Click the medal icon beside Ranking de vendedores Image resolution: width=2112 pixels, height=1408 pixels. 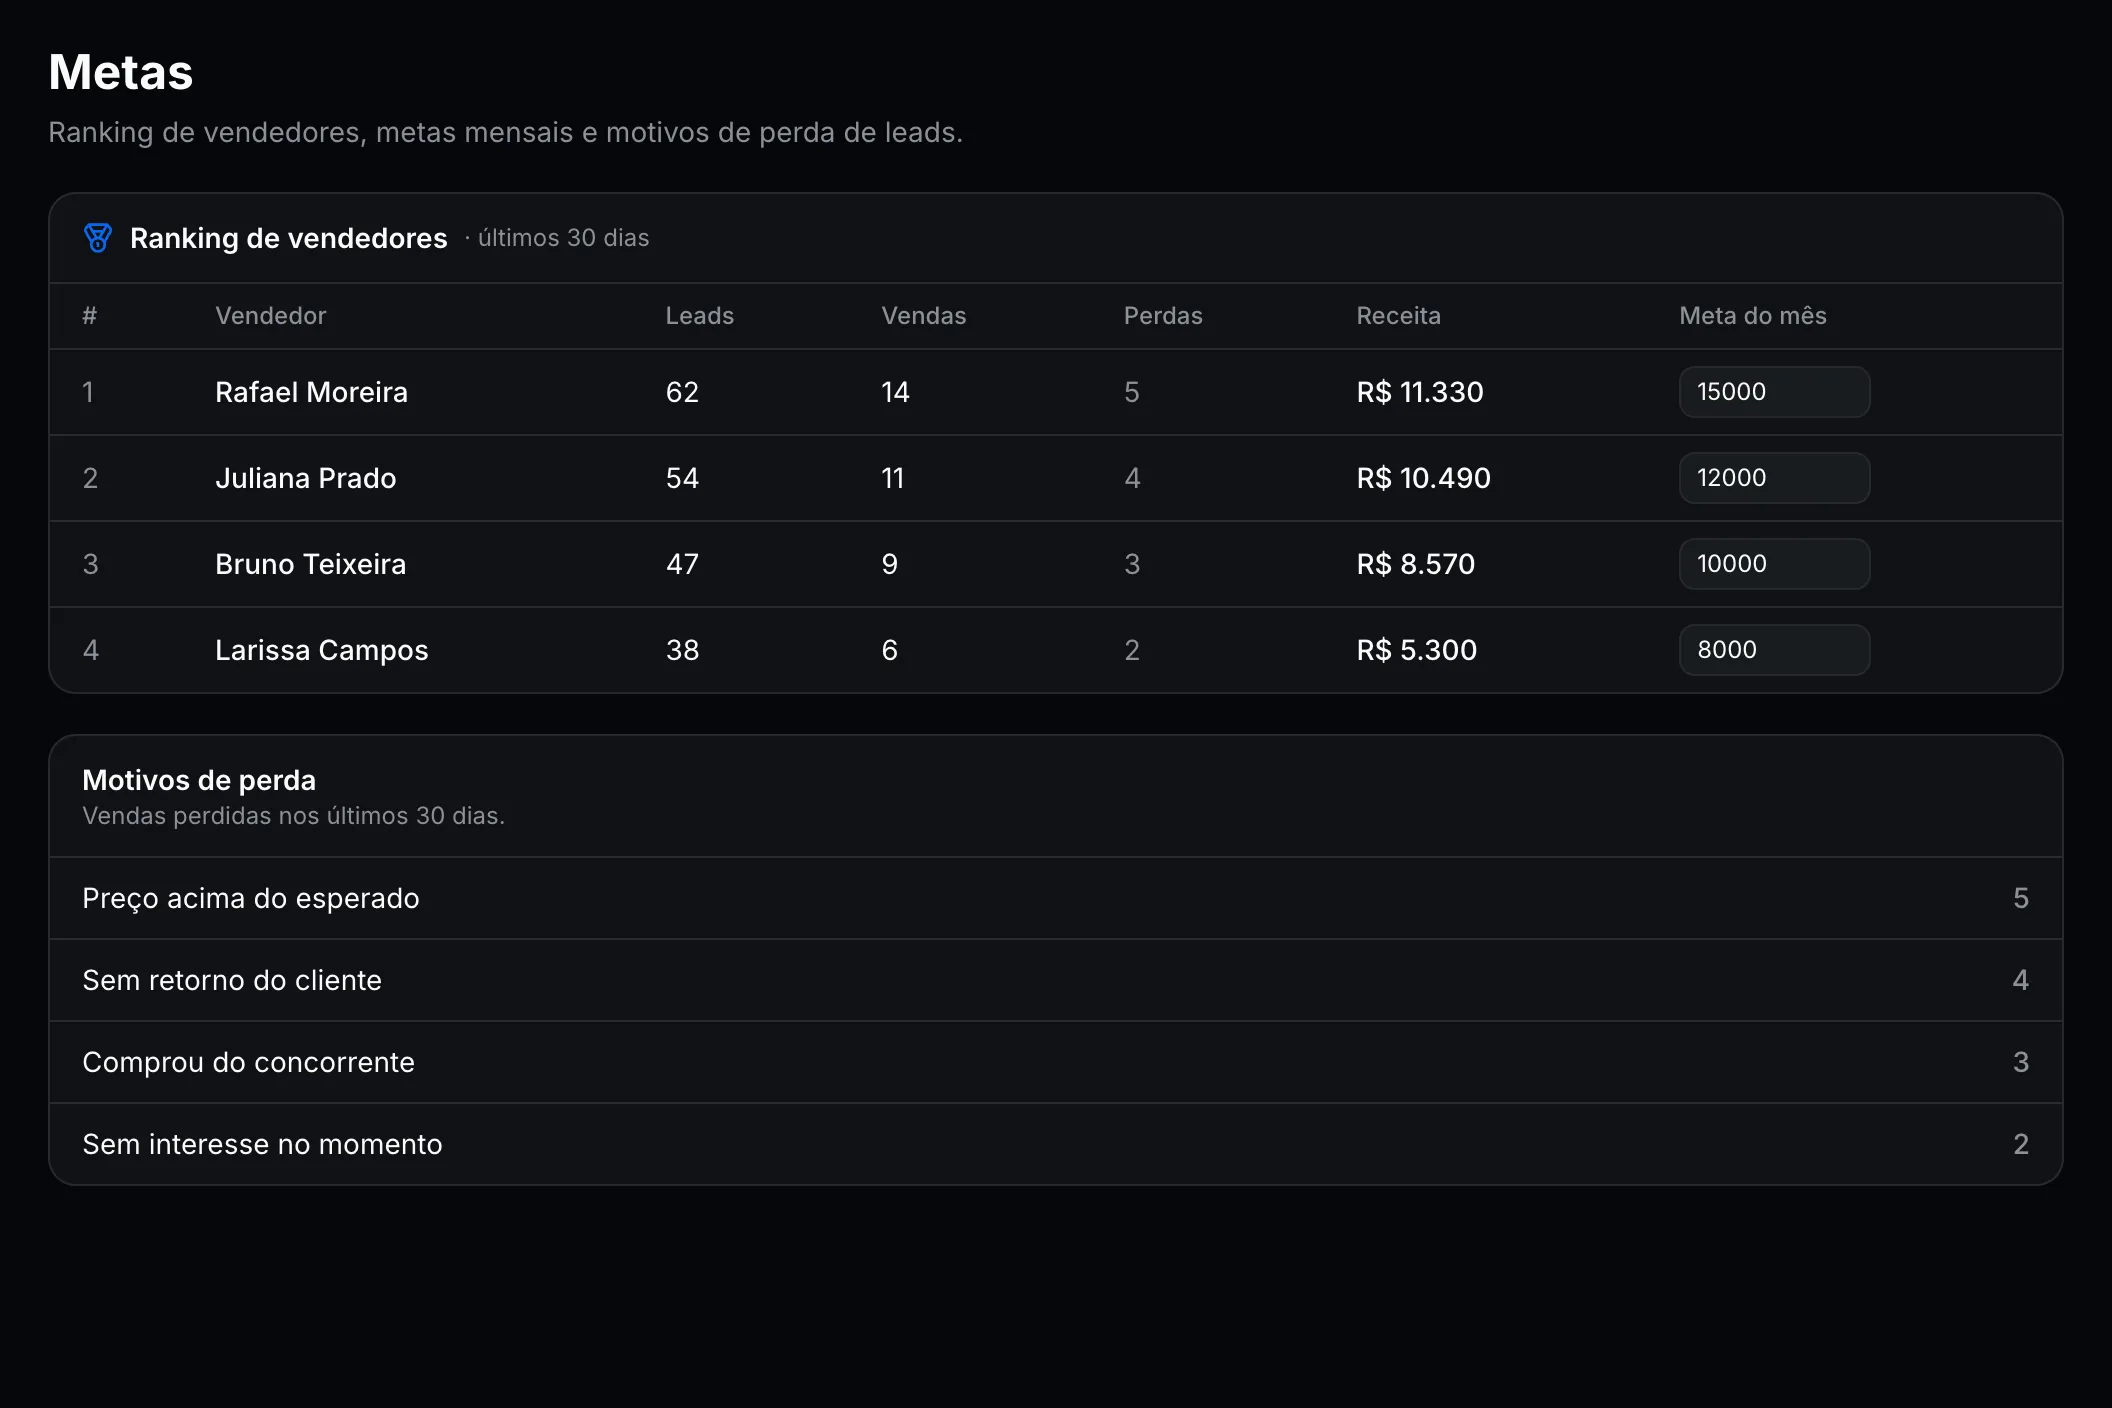coord(98,238)
